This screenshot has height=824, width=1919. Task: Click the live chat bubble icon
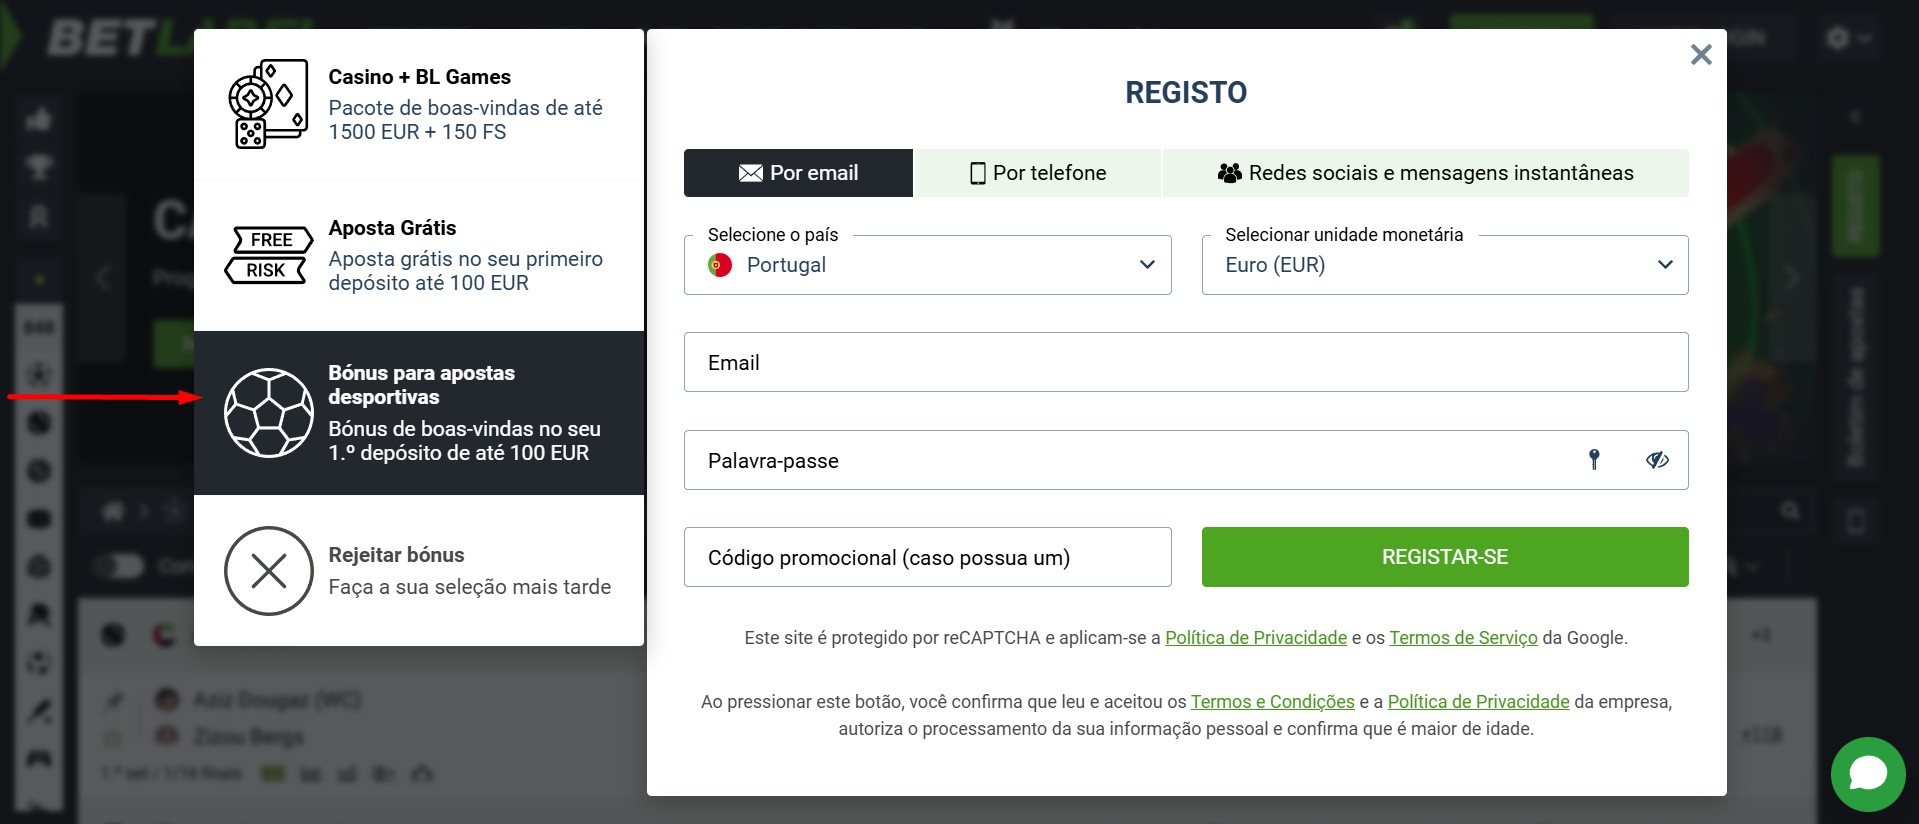tap(1867, 774)
